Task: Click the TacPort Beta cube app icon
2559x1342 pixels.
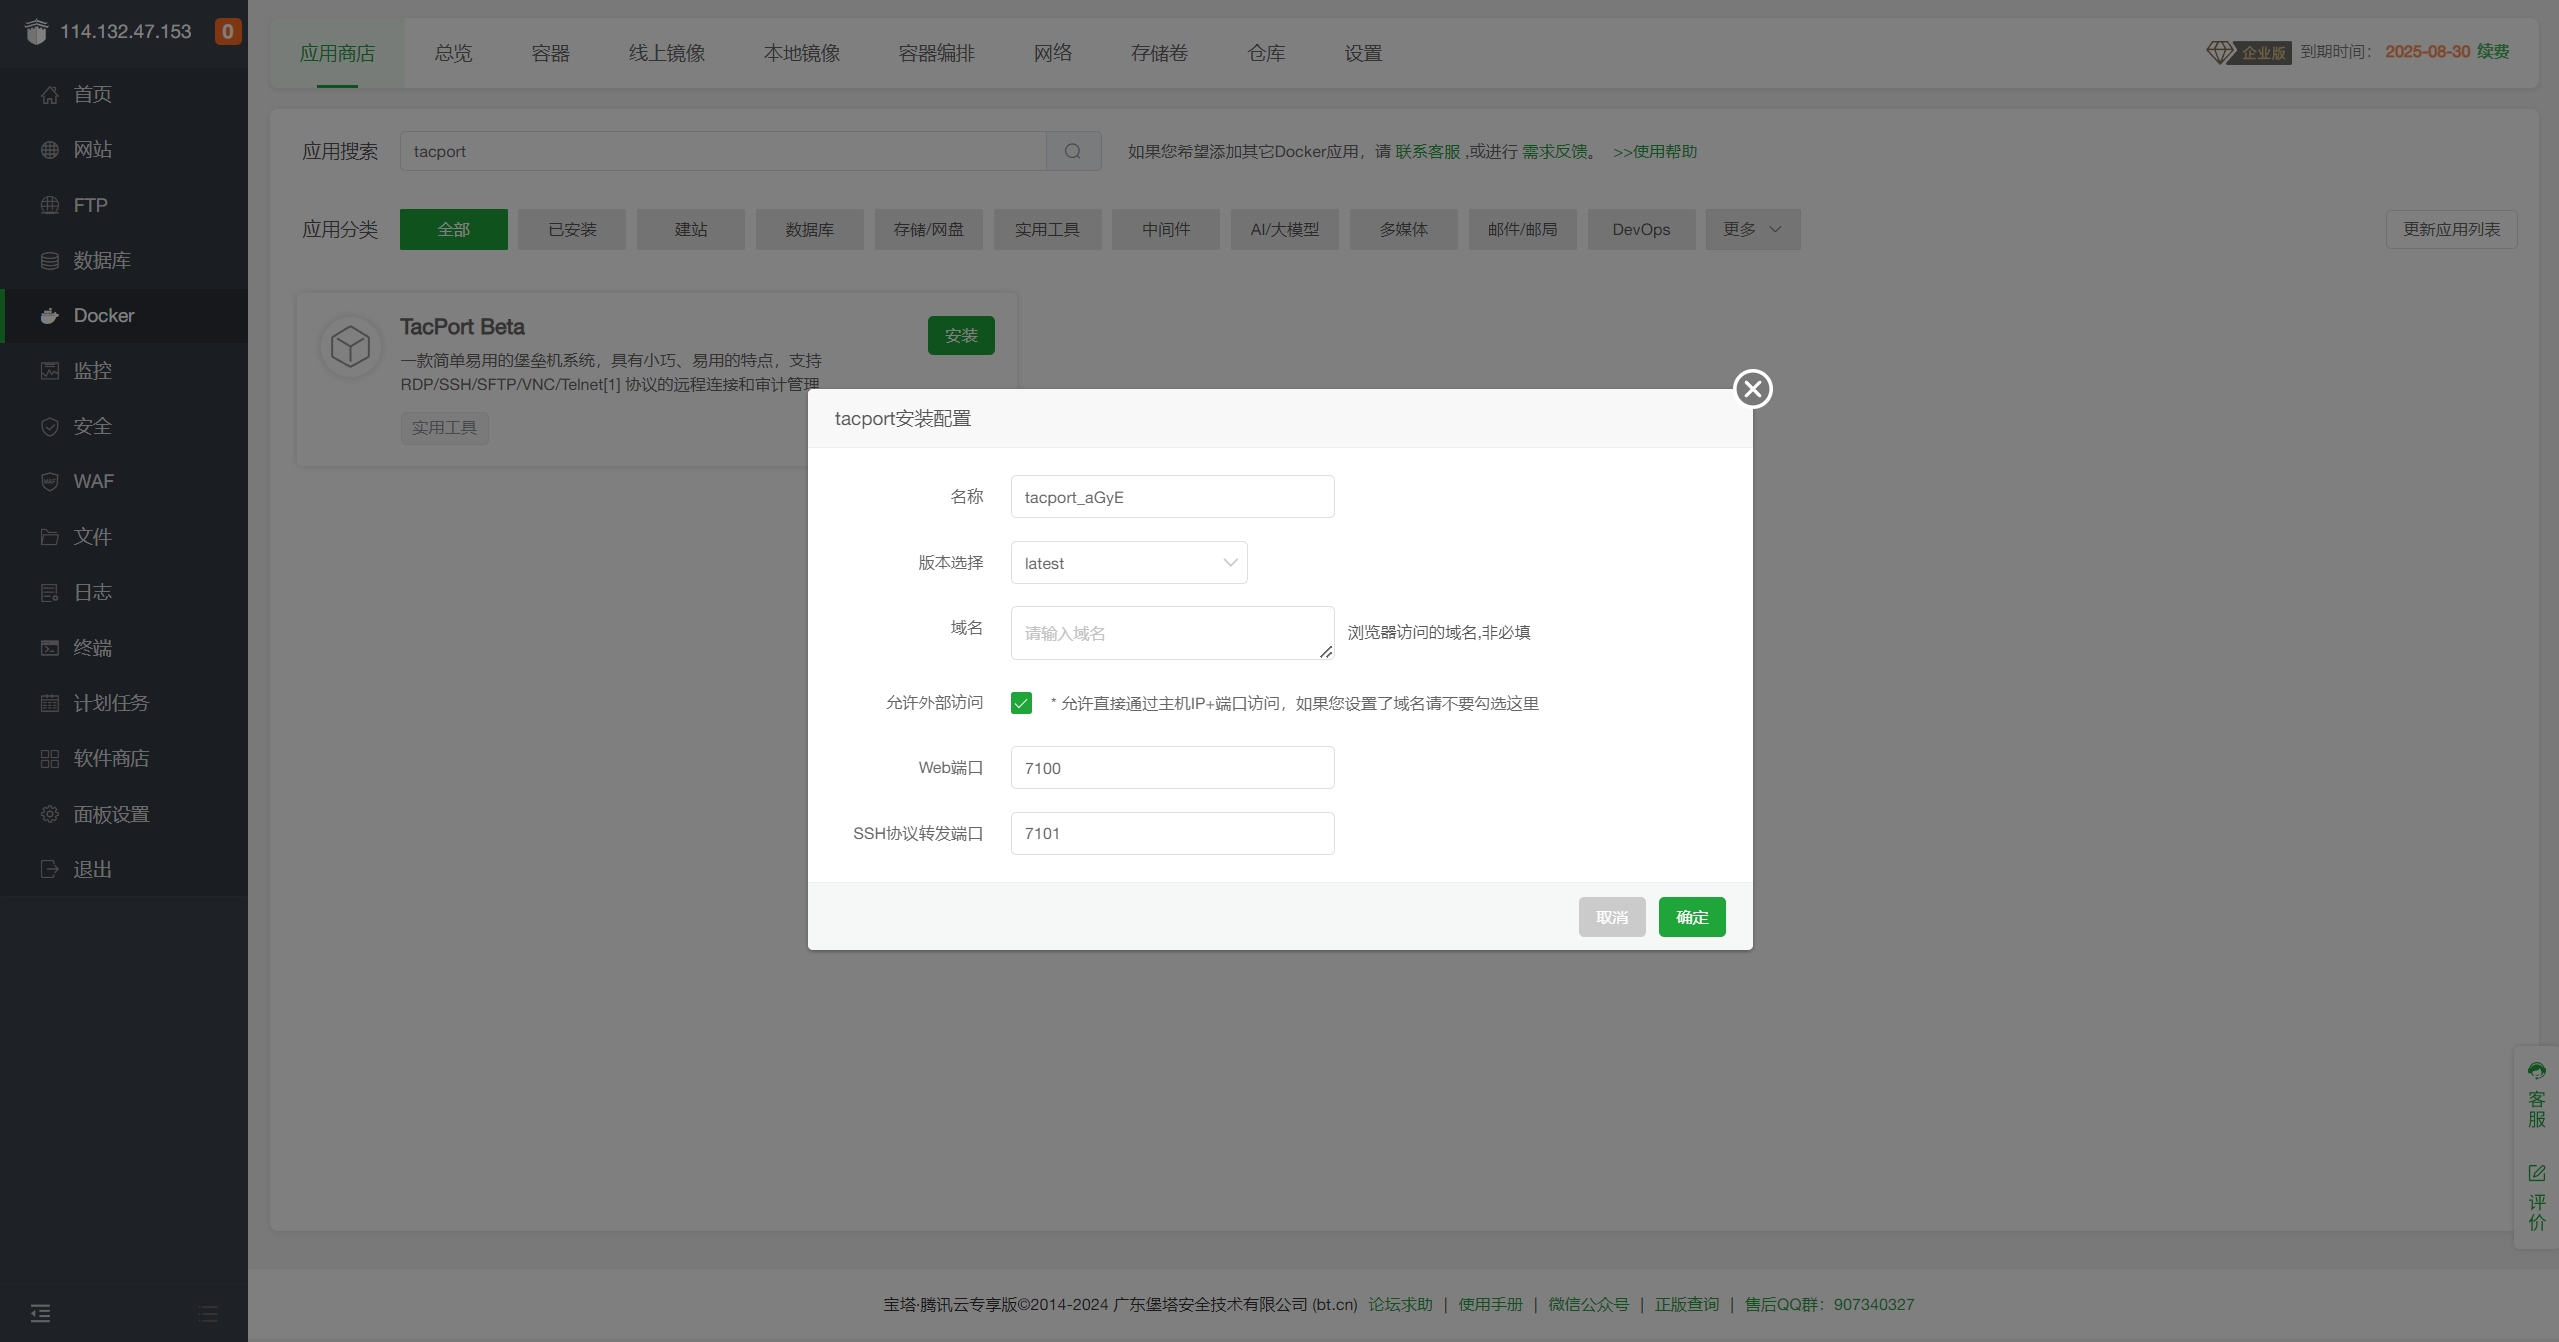Action: (x=351, y=347)
